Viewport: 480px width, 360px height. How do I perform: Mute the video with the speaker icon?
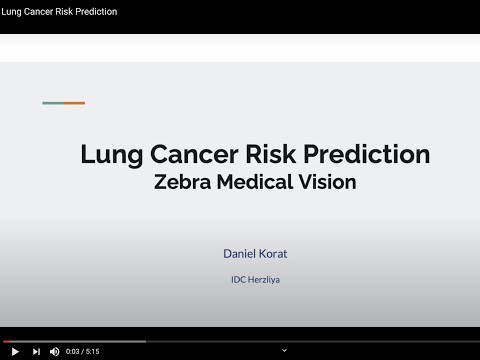click(x=55, y=351)
